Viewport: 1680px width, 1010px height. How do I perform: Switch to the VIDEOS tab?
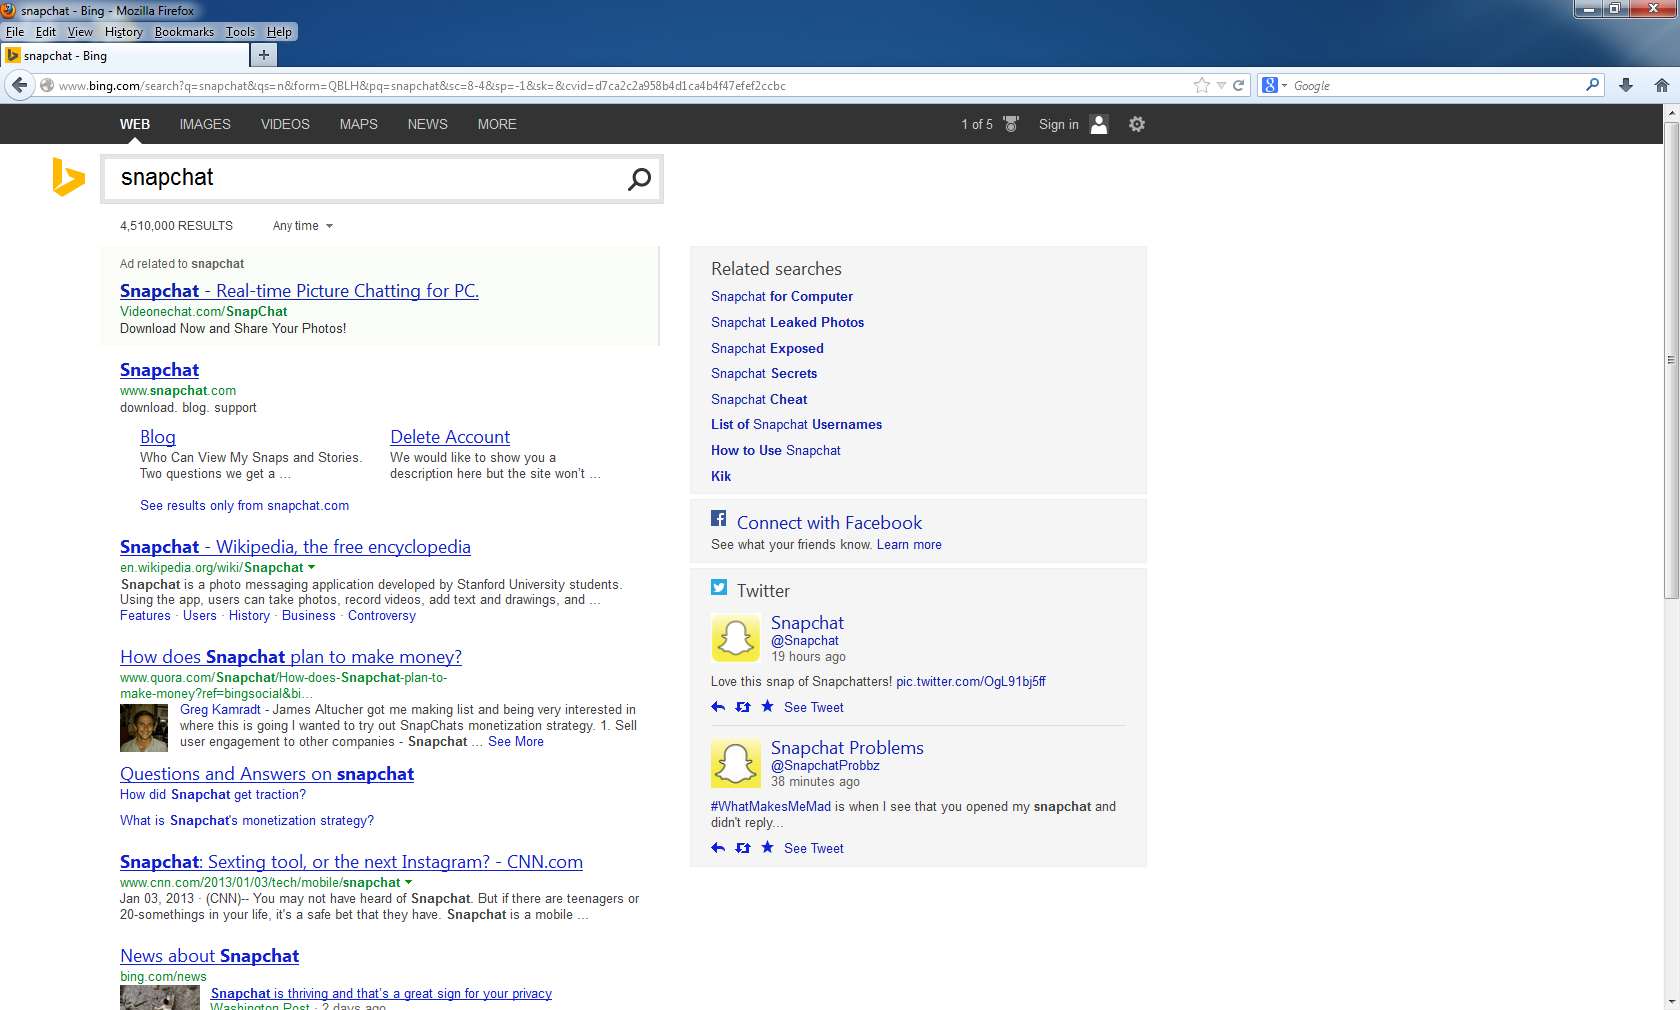pos(285,124)
